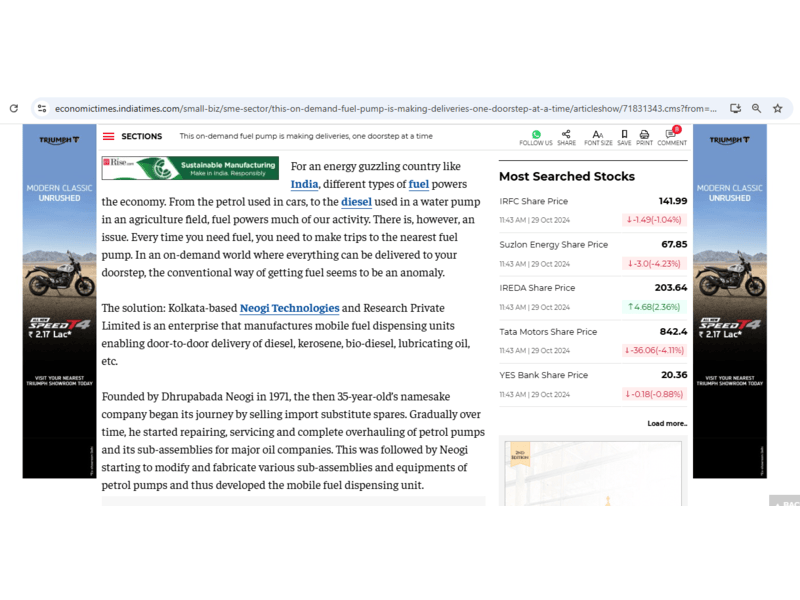Save the article with the bookmark icon
The height and width of the screenshot is (600, 800).
click(624, 134)
